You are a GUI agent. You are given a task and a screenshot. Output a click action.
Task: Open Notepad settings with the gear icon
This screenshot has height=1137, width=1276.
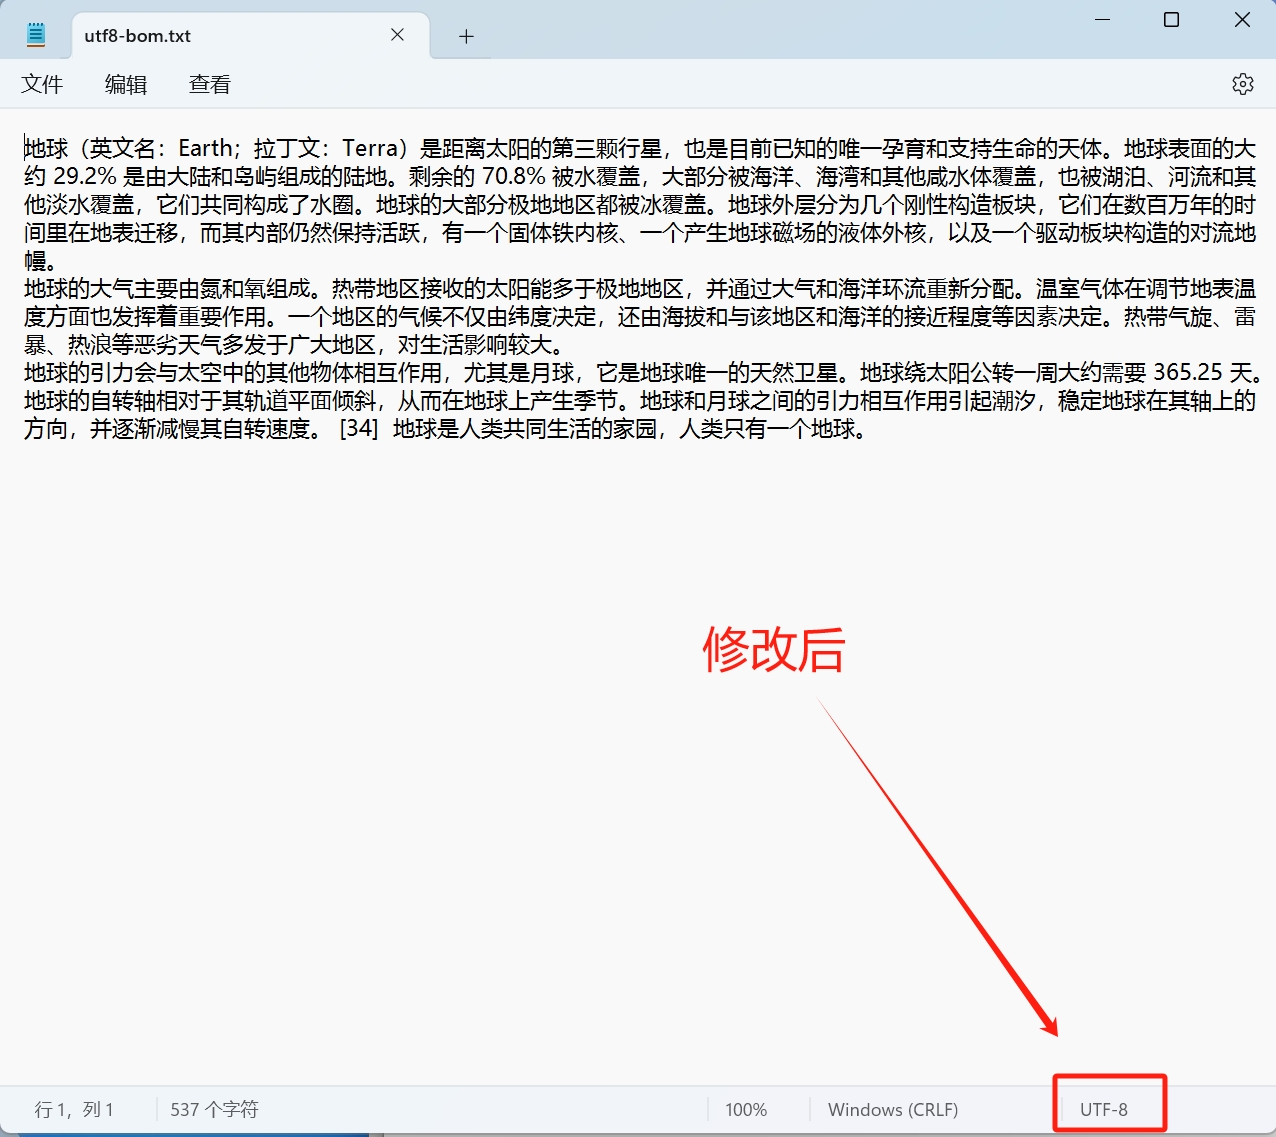click(x=1242, y=84)
